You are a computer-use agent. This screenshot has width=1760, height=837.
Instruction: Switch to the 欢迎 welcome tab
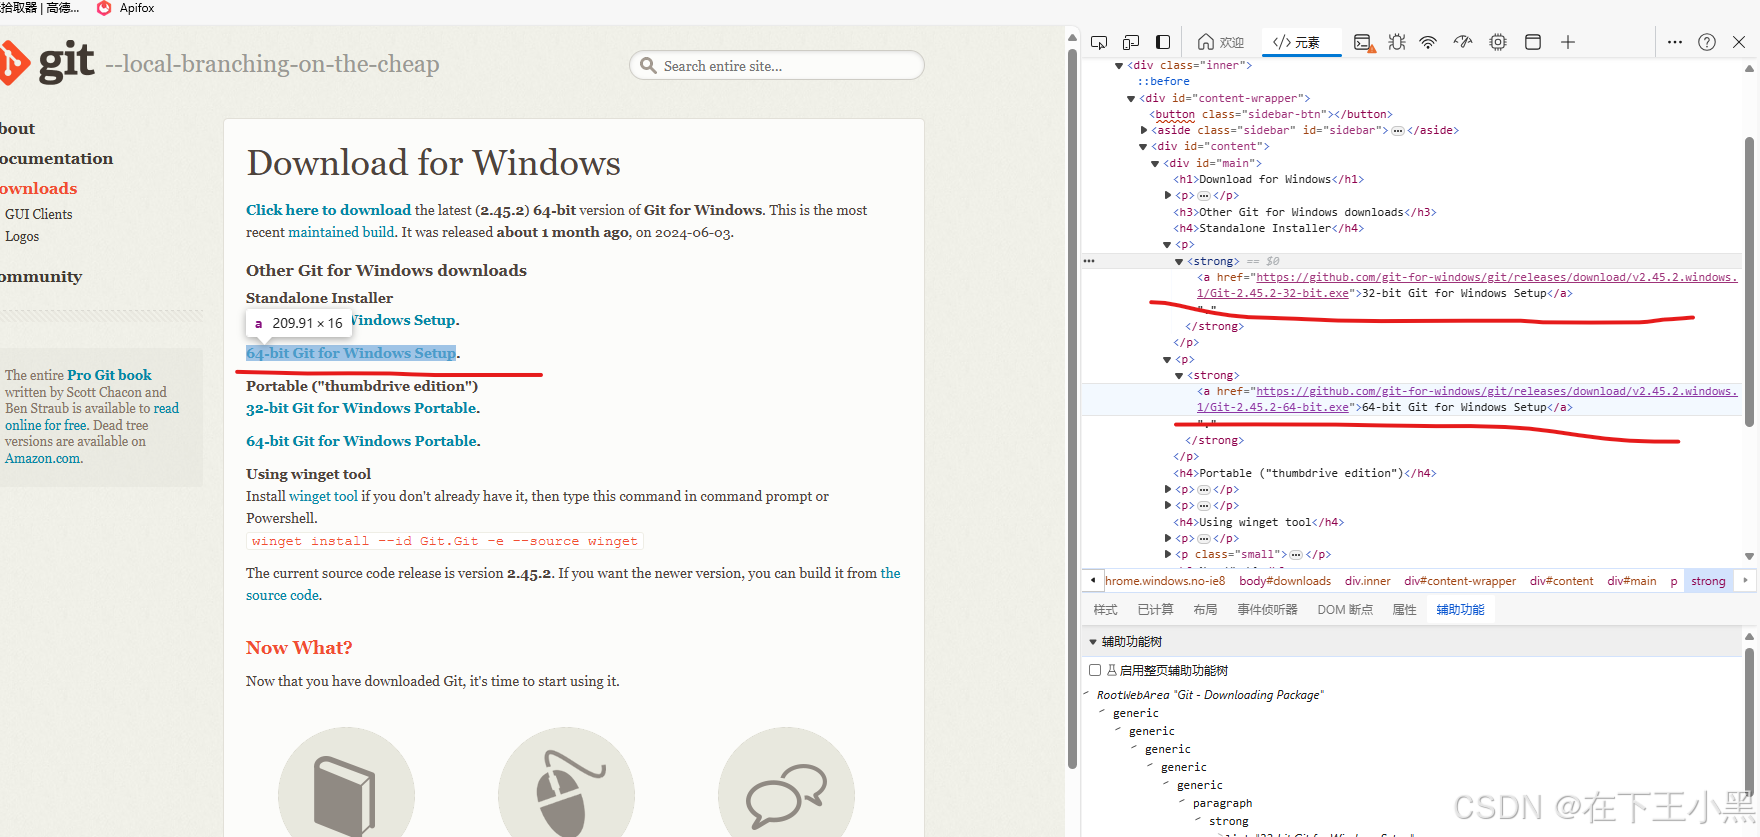[x=1221, y=42]
